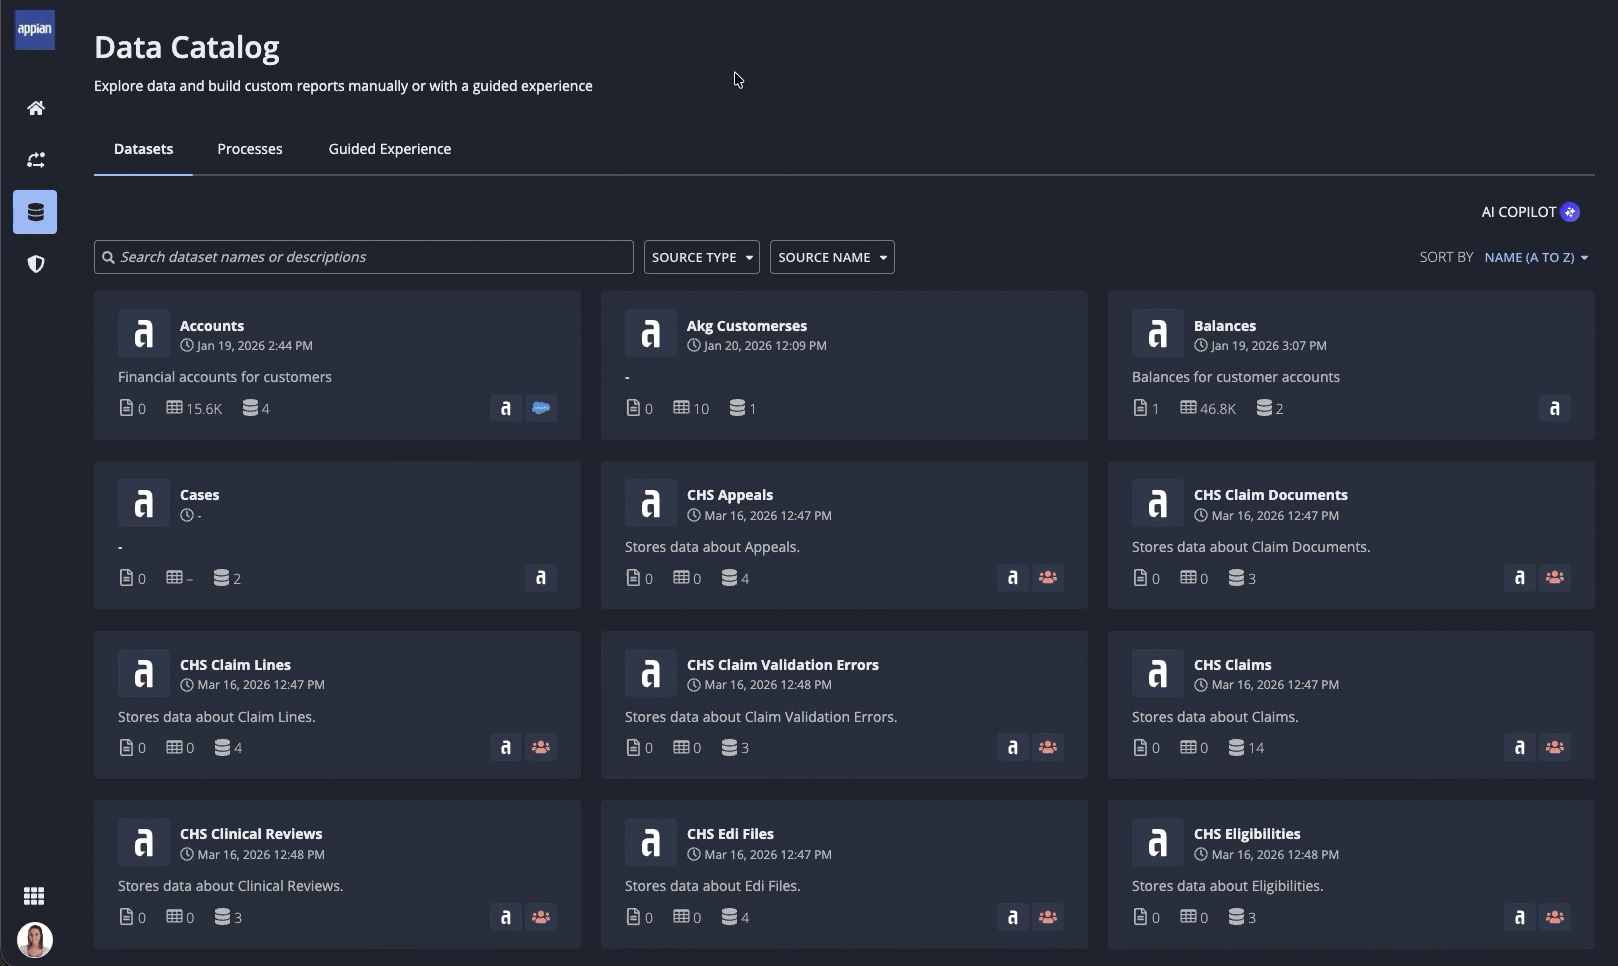
Task: Click the AI Copilot sparkle icon
Action: [x=1570, y=212]
